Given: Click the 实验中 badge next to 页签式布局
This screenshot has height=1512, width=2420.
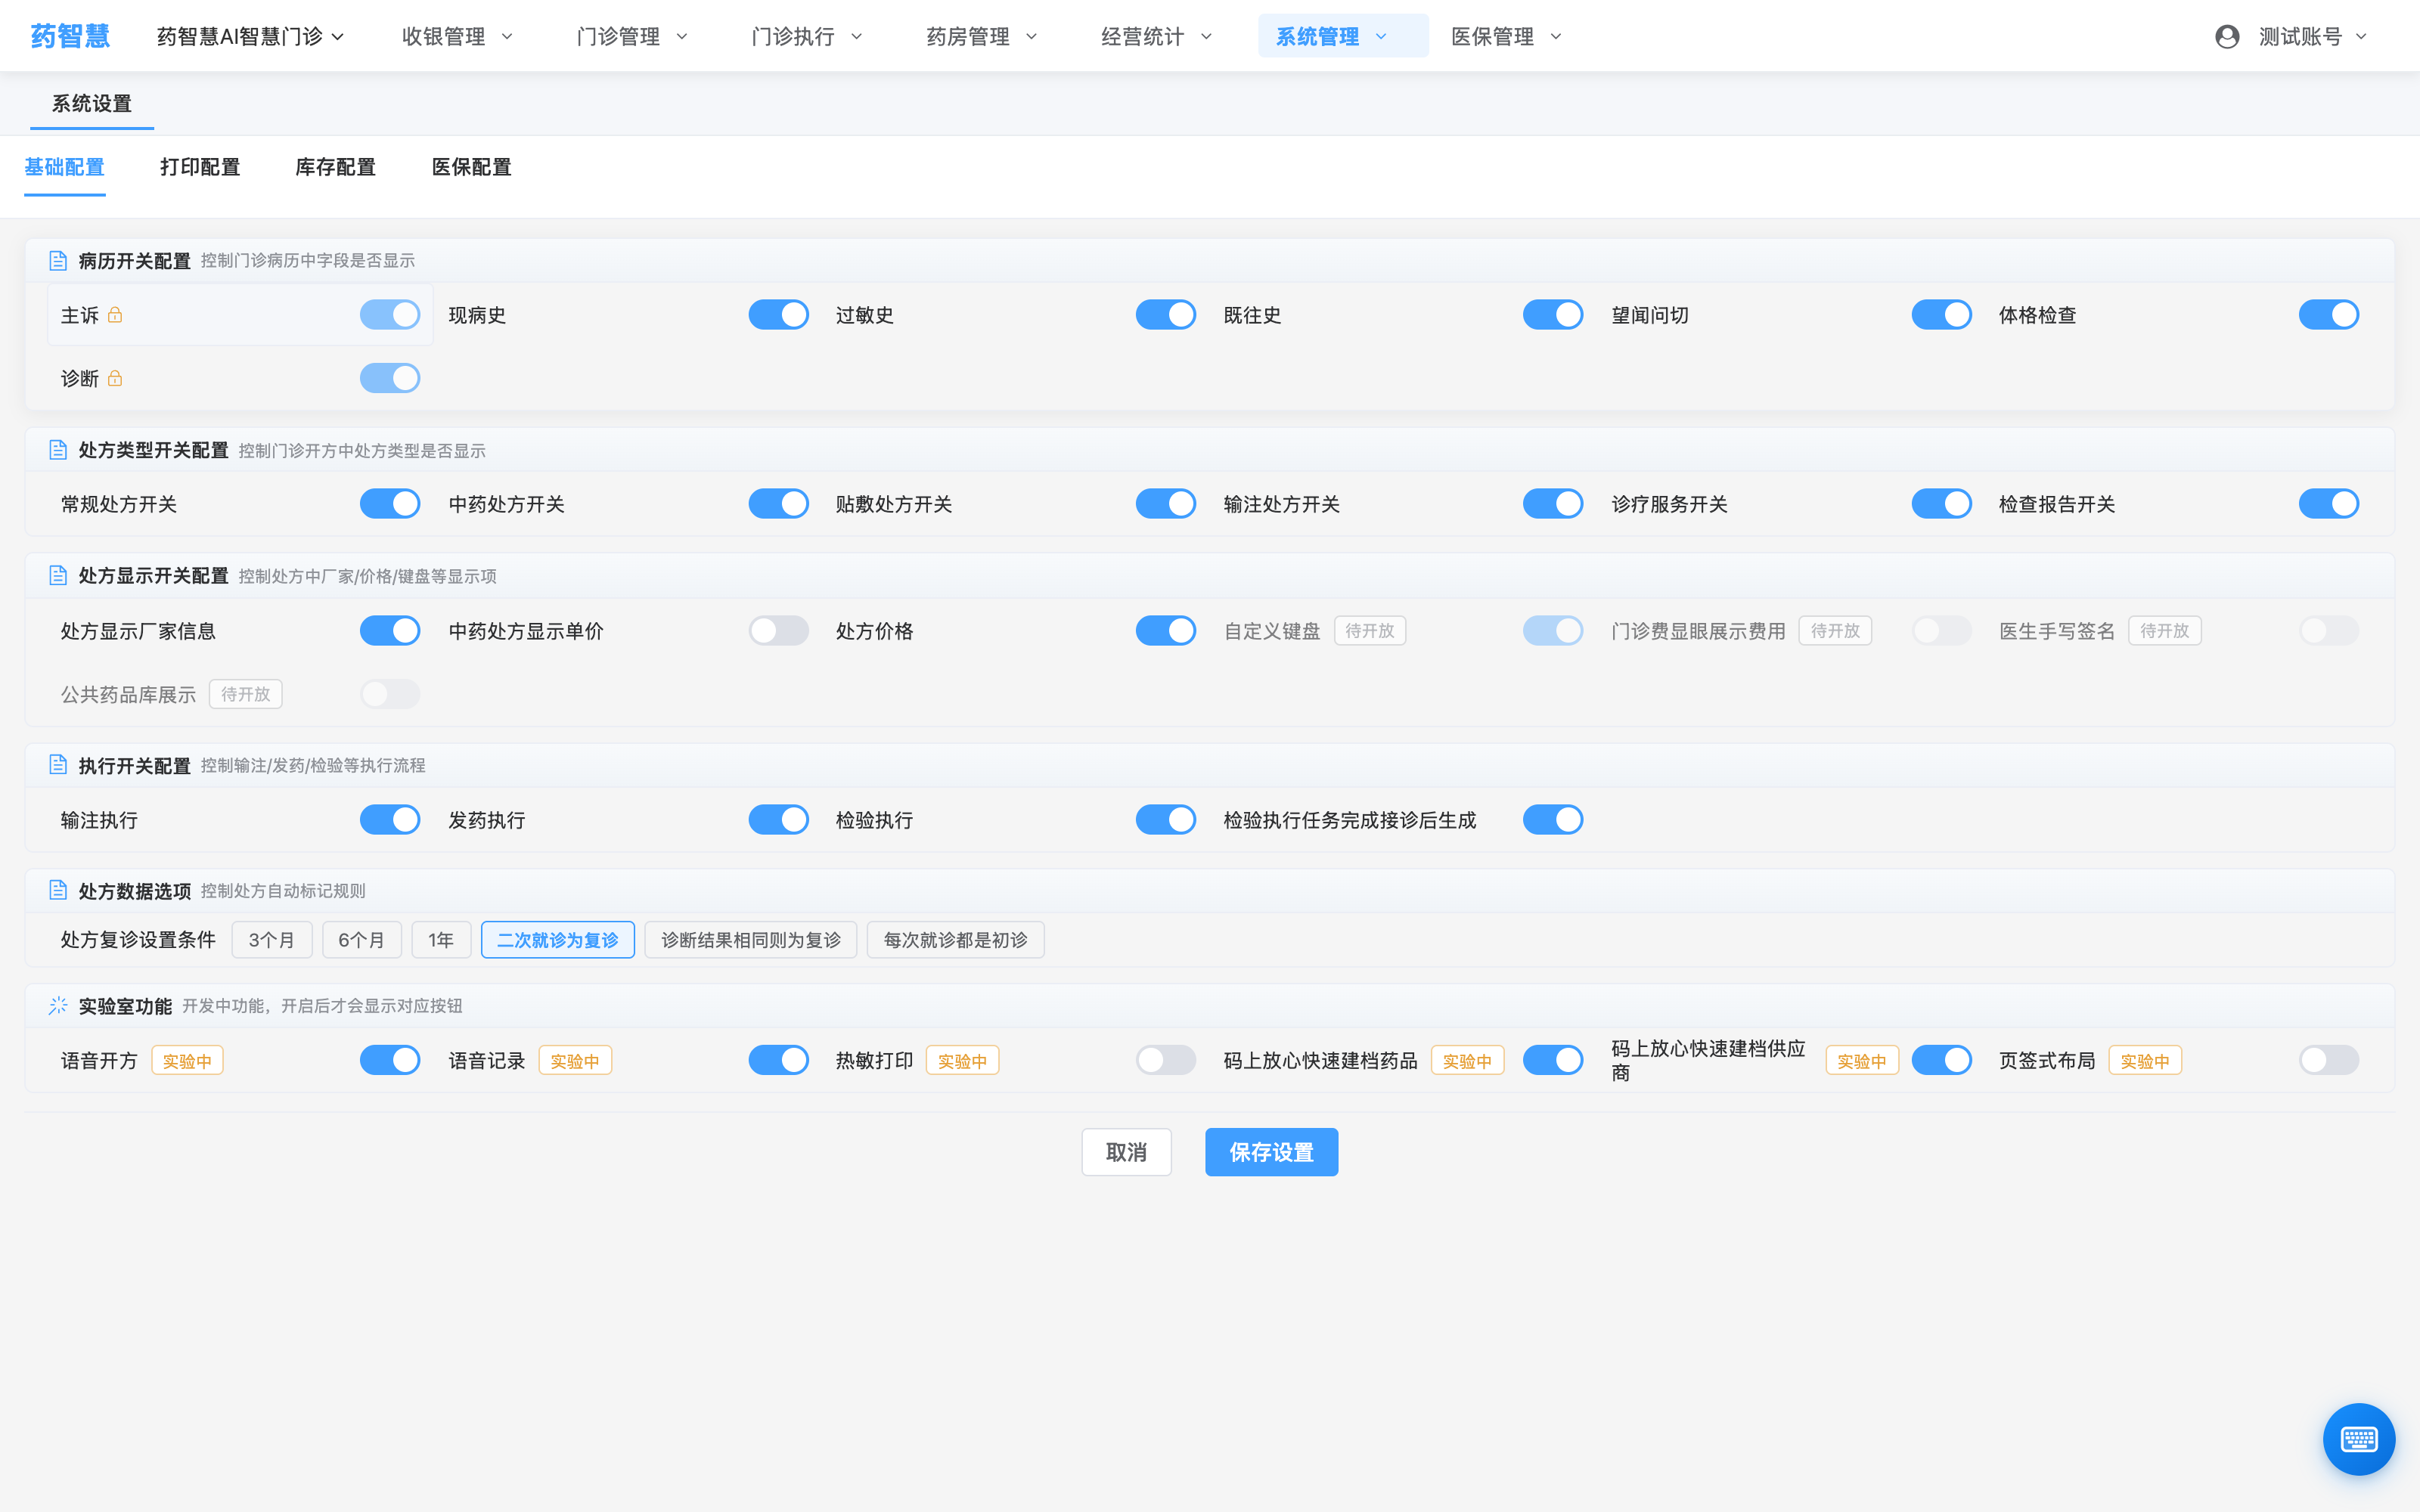Looking at the screenshot, I should tap(2145, 1060).
